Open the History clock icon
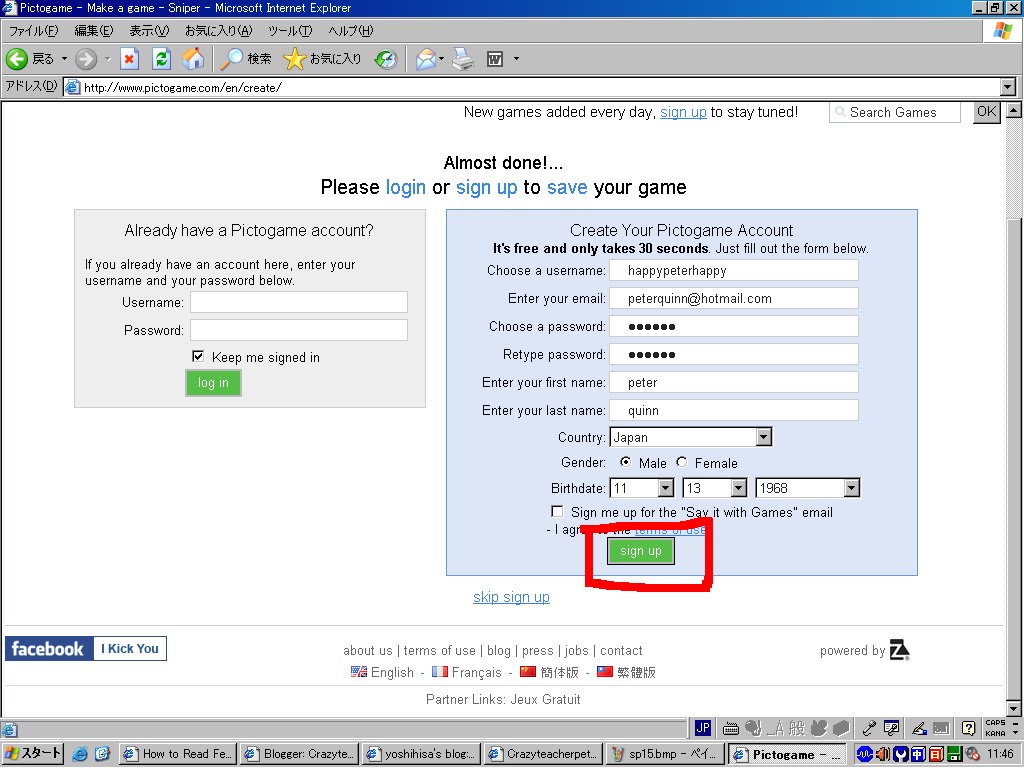 (x=386, y=59)
